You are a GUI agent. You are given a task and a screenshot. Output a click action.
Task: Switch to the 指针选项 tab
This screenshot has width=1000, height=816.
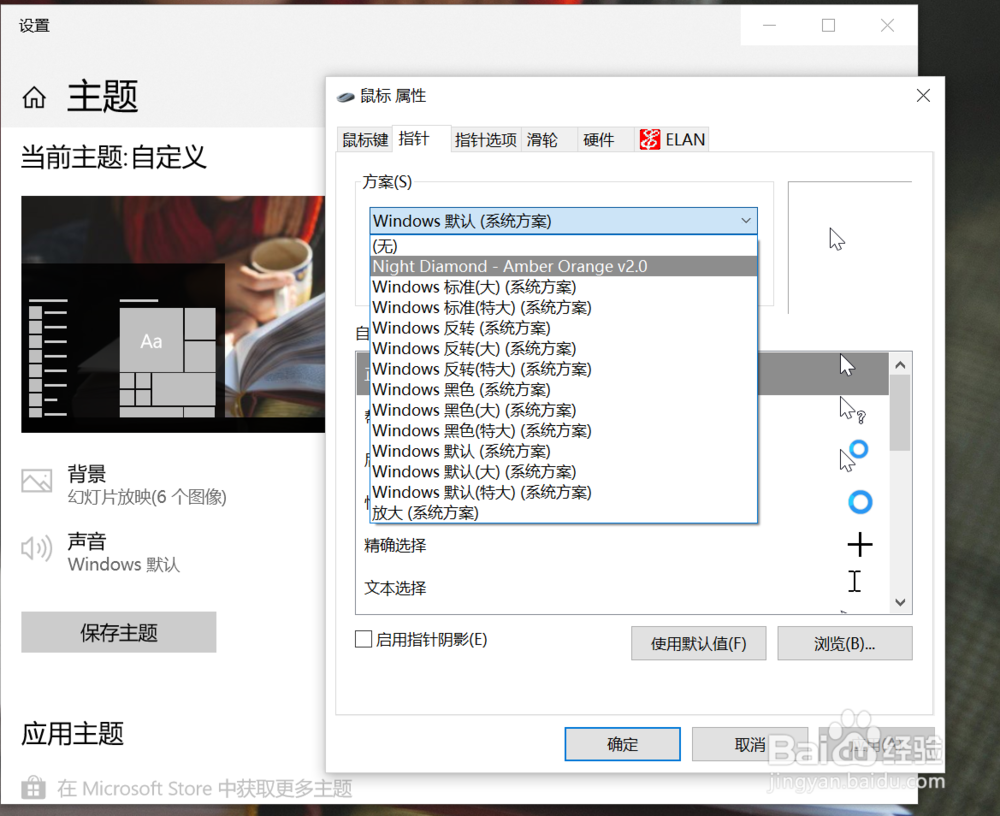point(486,140)
